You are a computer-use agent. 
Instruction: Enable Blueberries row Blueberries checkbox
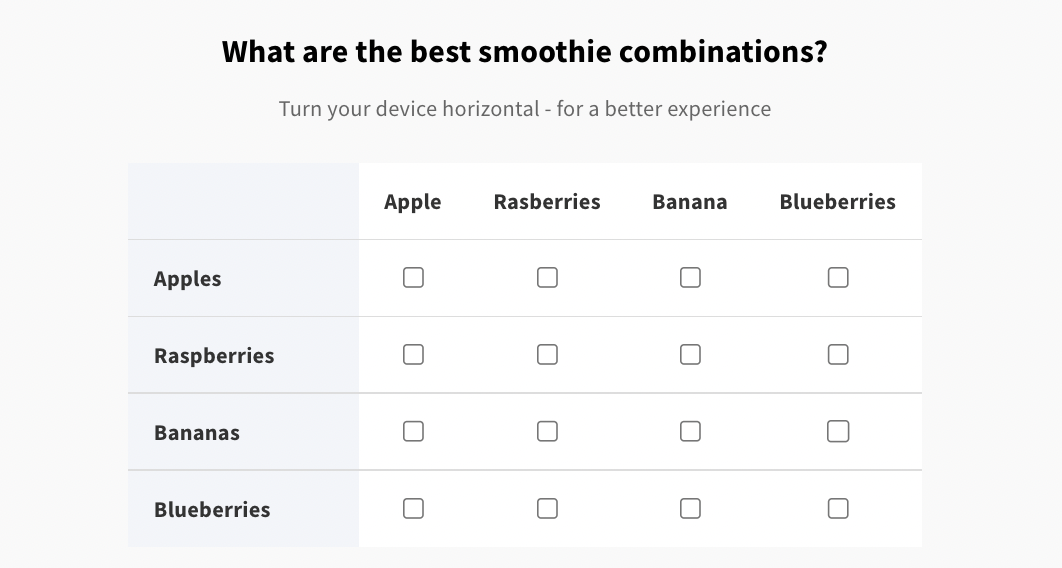[838, 508]
